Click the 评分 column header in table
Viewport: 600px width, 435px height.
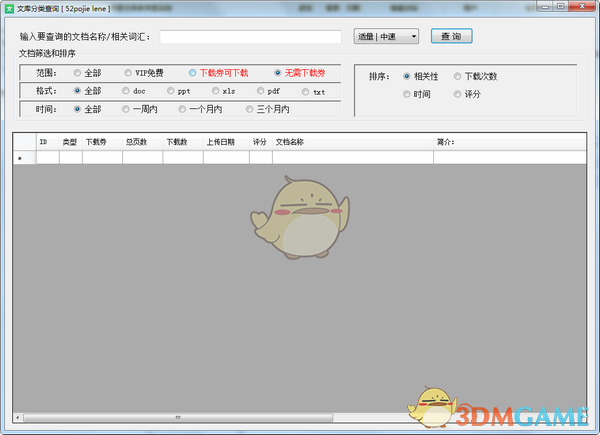(x=261, y=142)
